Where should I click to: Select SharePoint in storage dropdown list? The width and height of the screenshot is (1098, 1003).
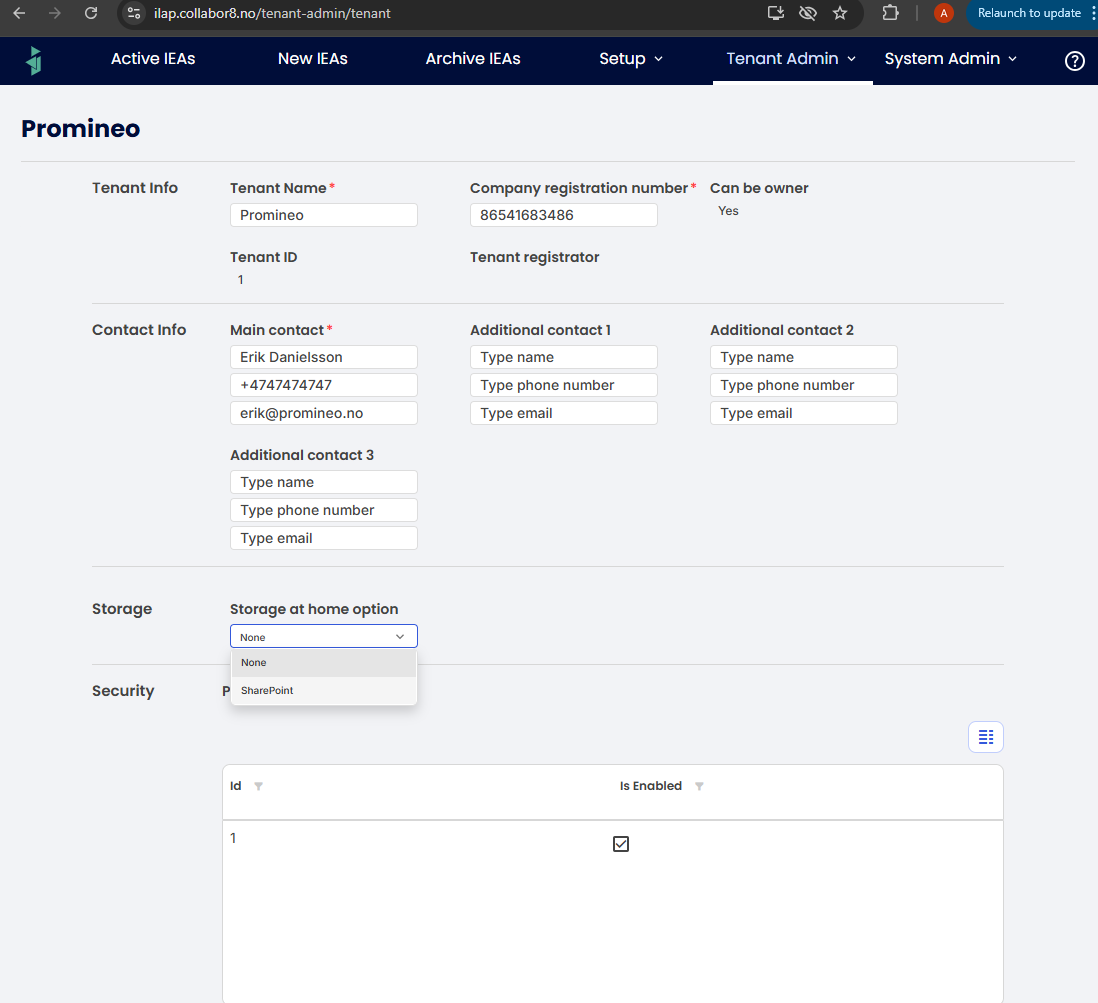[x=324, y=691]
